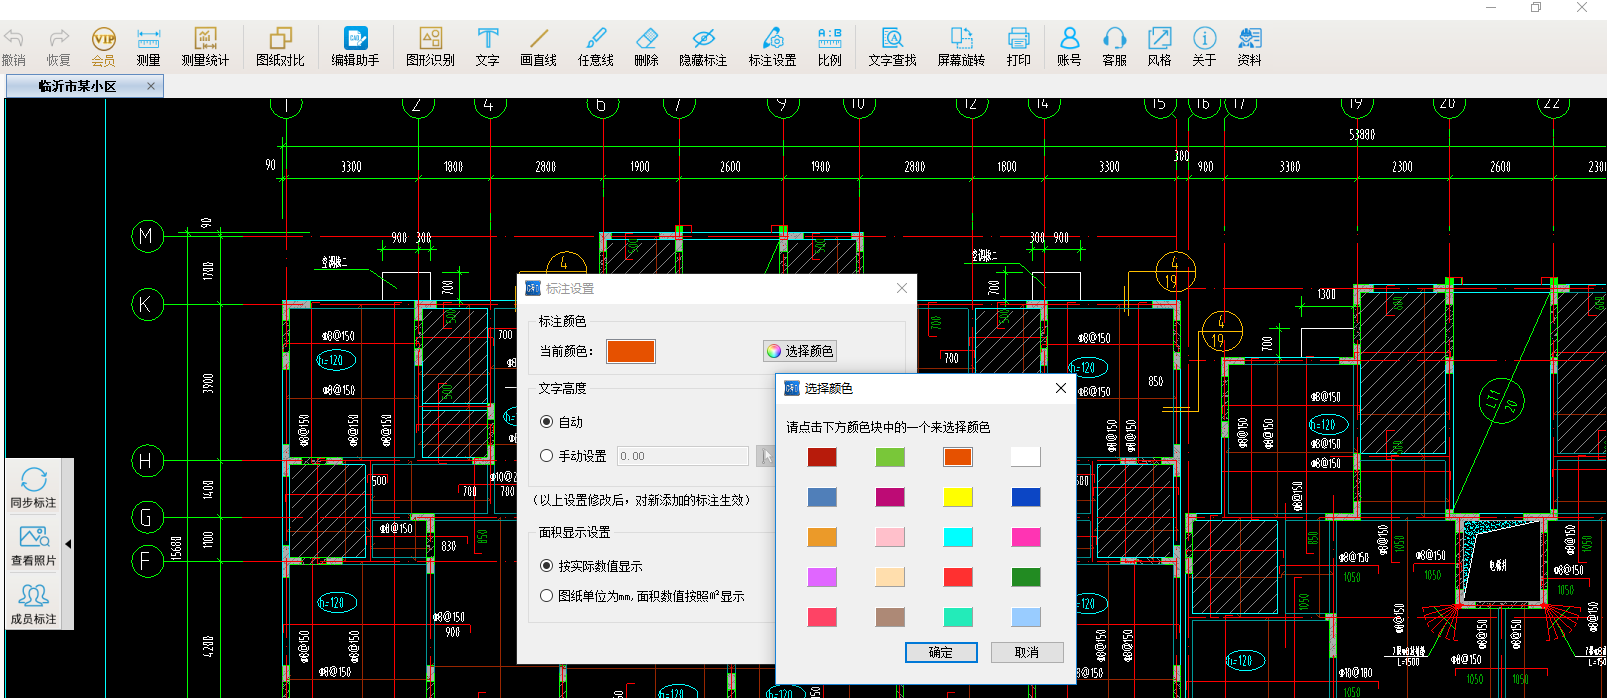Pick the yellow color swatch
This screenshot has width=1607, height=698.
point(958,497)
